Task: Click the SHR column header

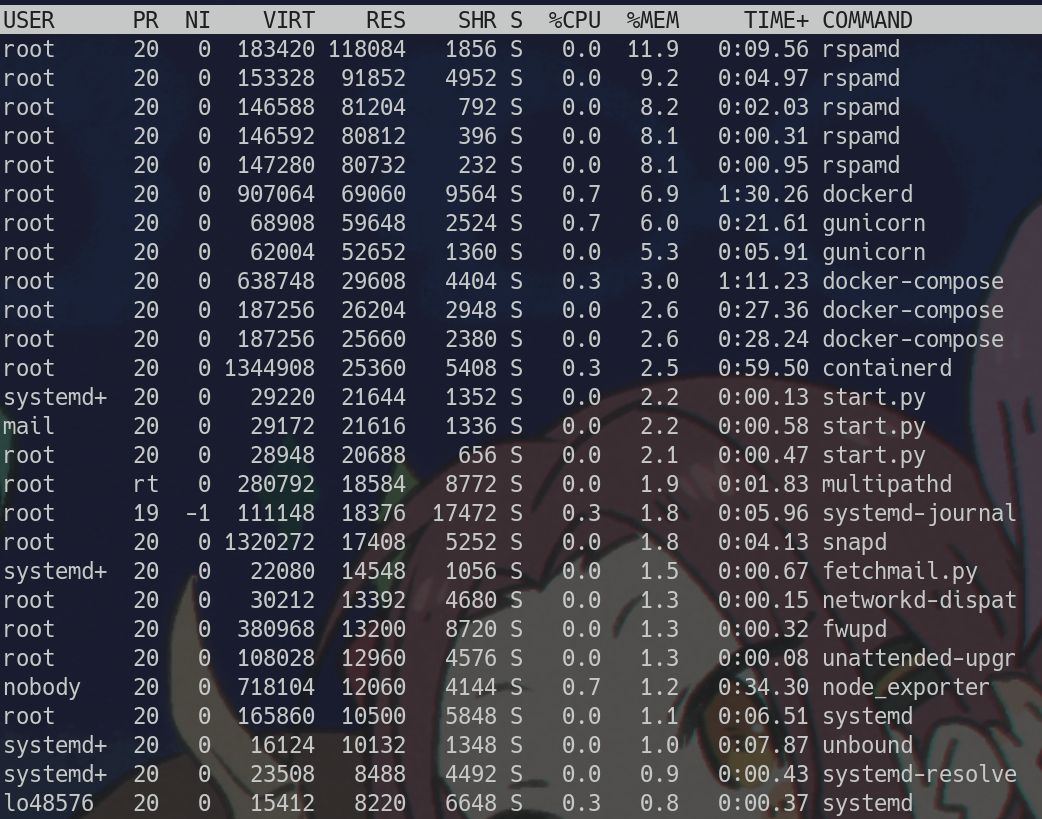Action: pos(477,21)
